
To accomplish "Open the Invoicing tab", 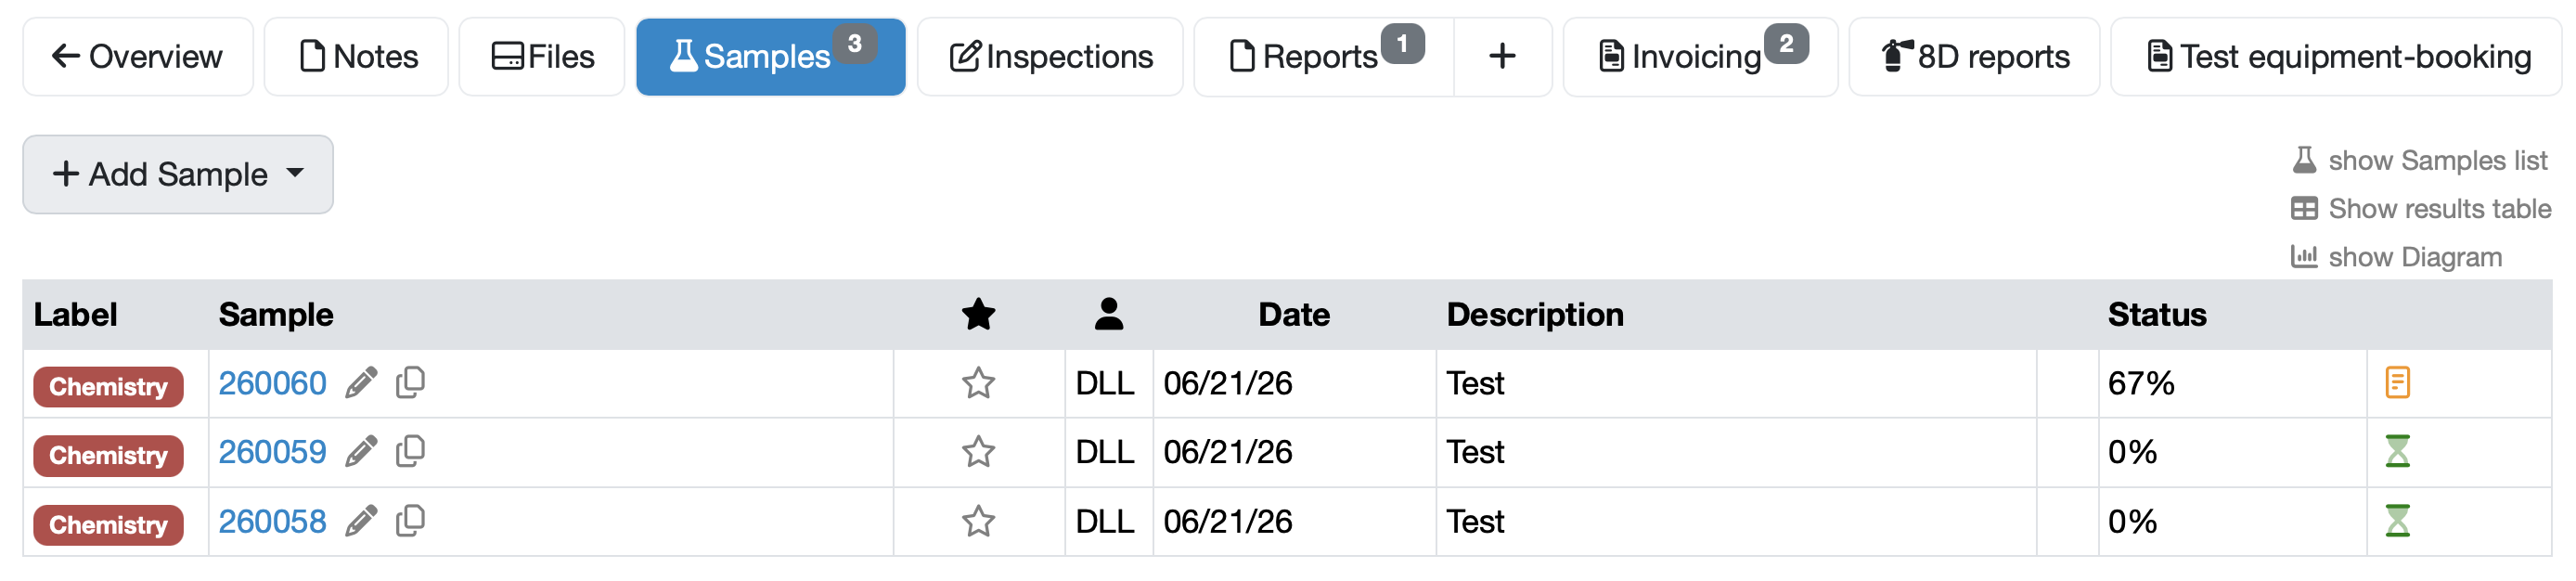I will [1700, 57].
